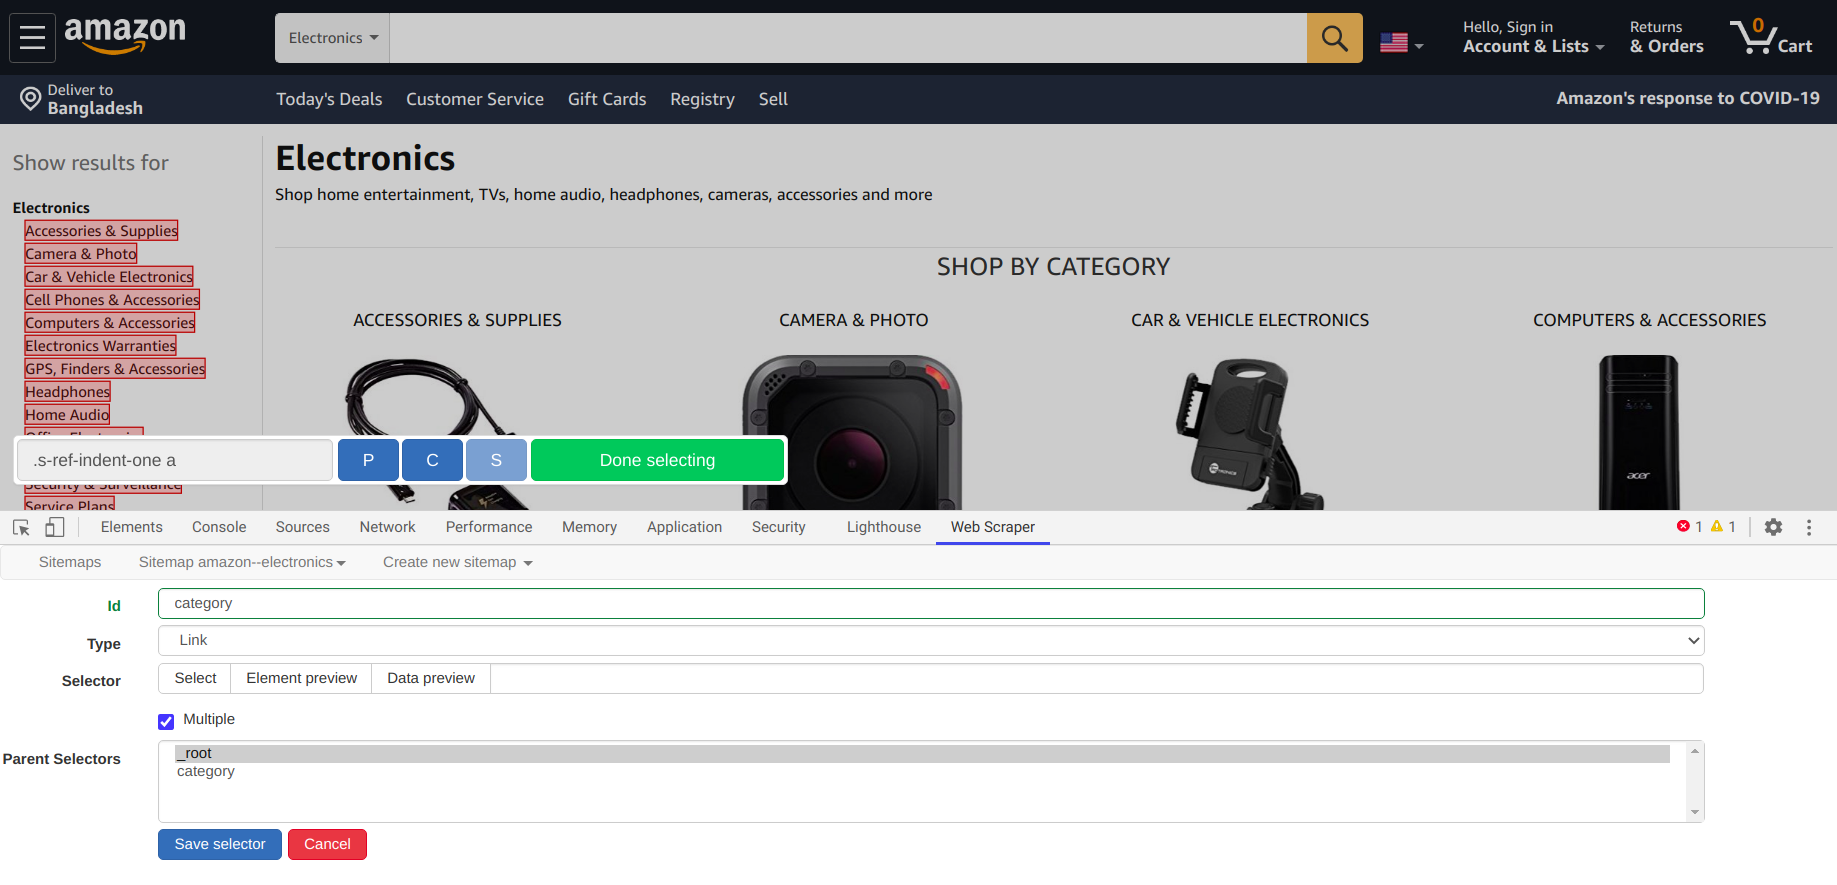Click the C child selector button

[432, 460]
